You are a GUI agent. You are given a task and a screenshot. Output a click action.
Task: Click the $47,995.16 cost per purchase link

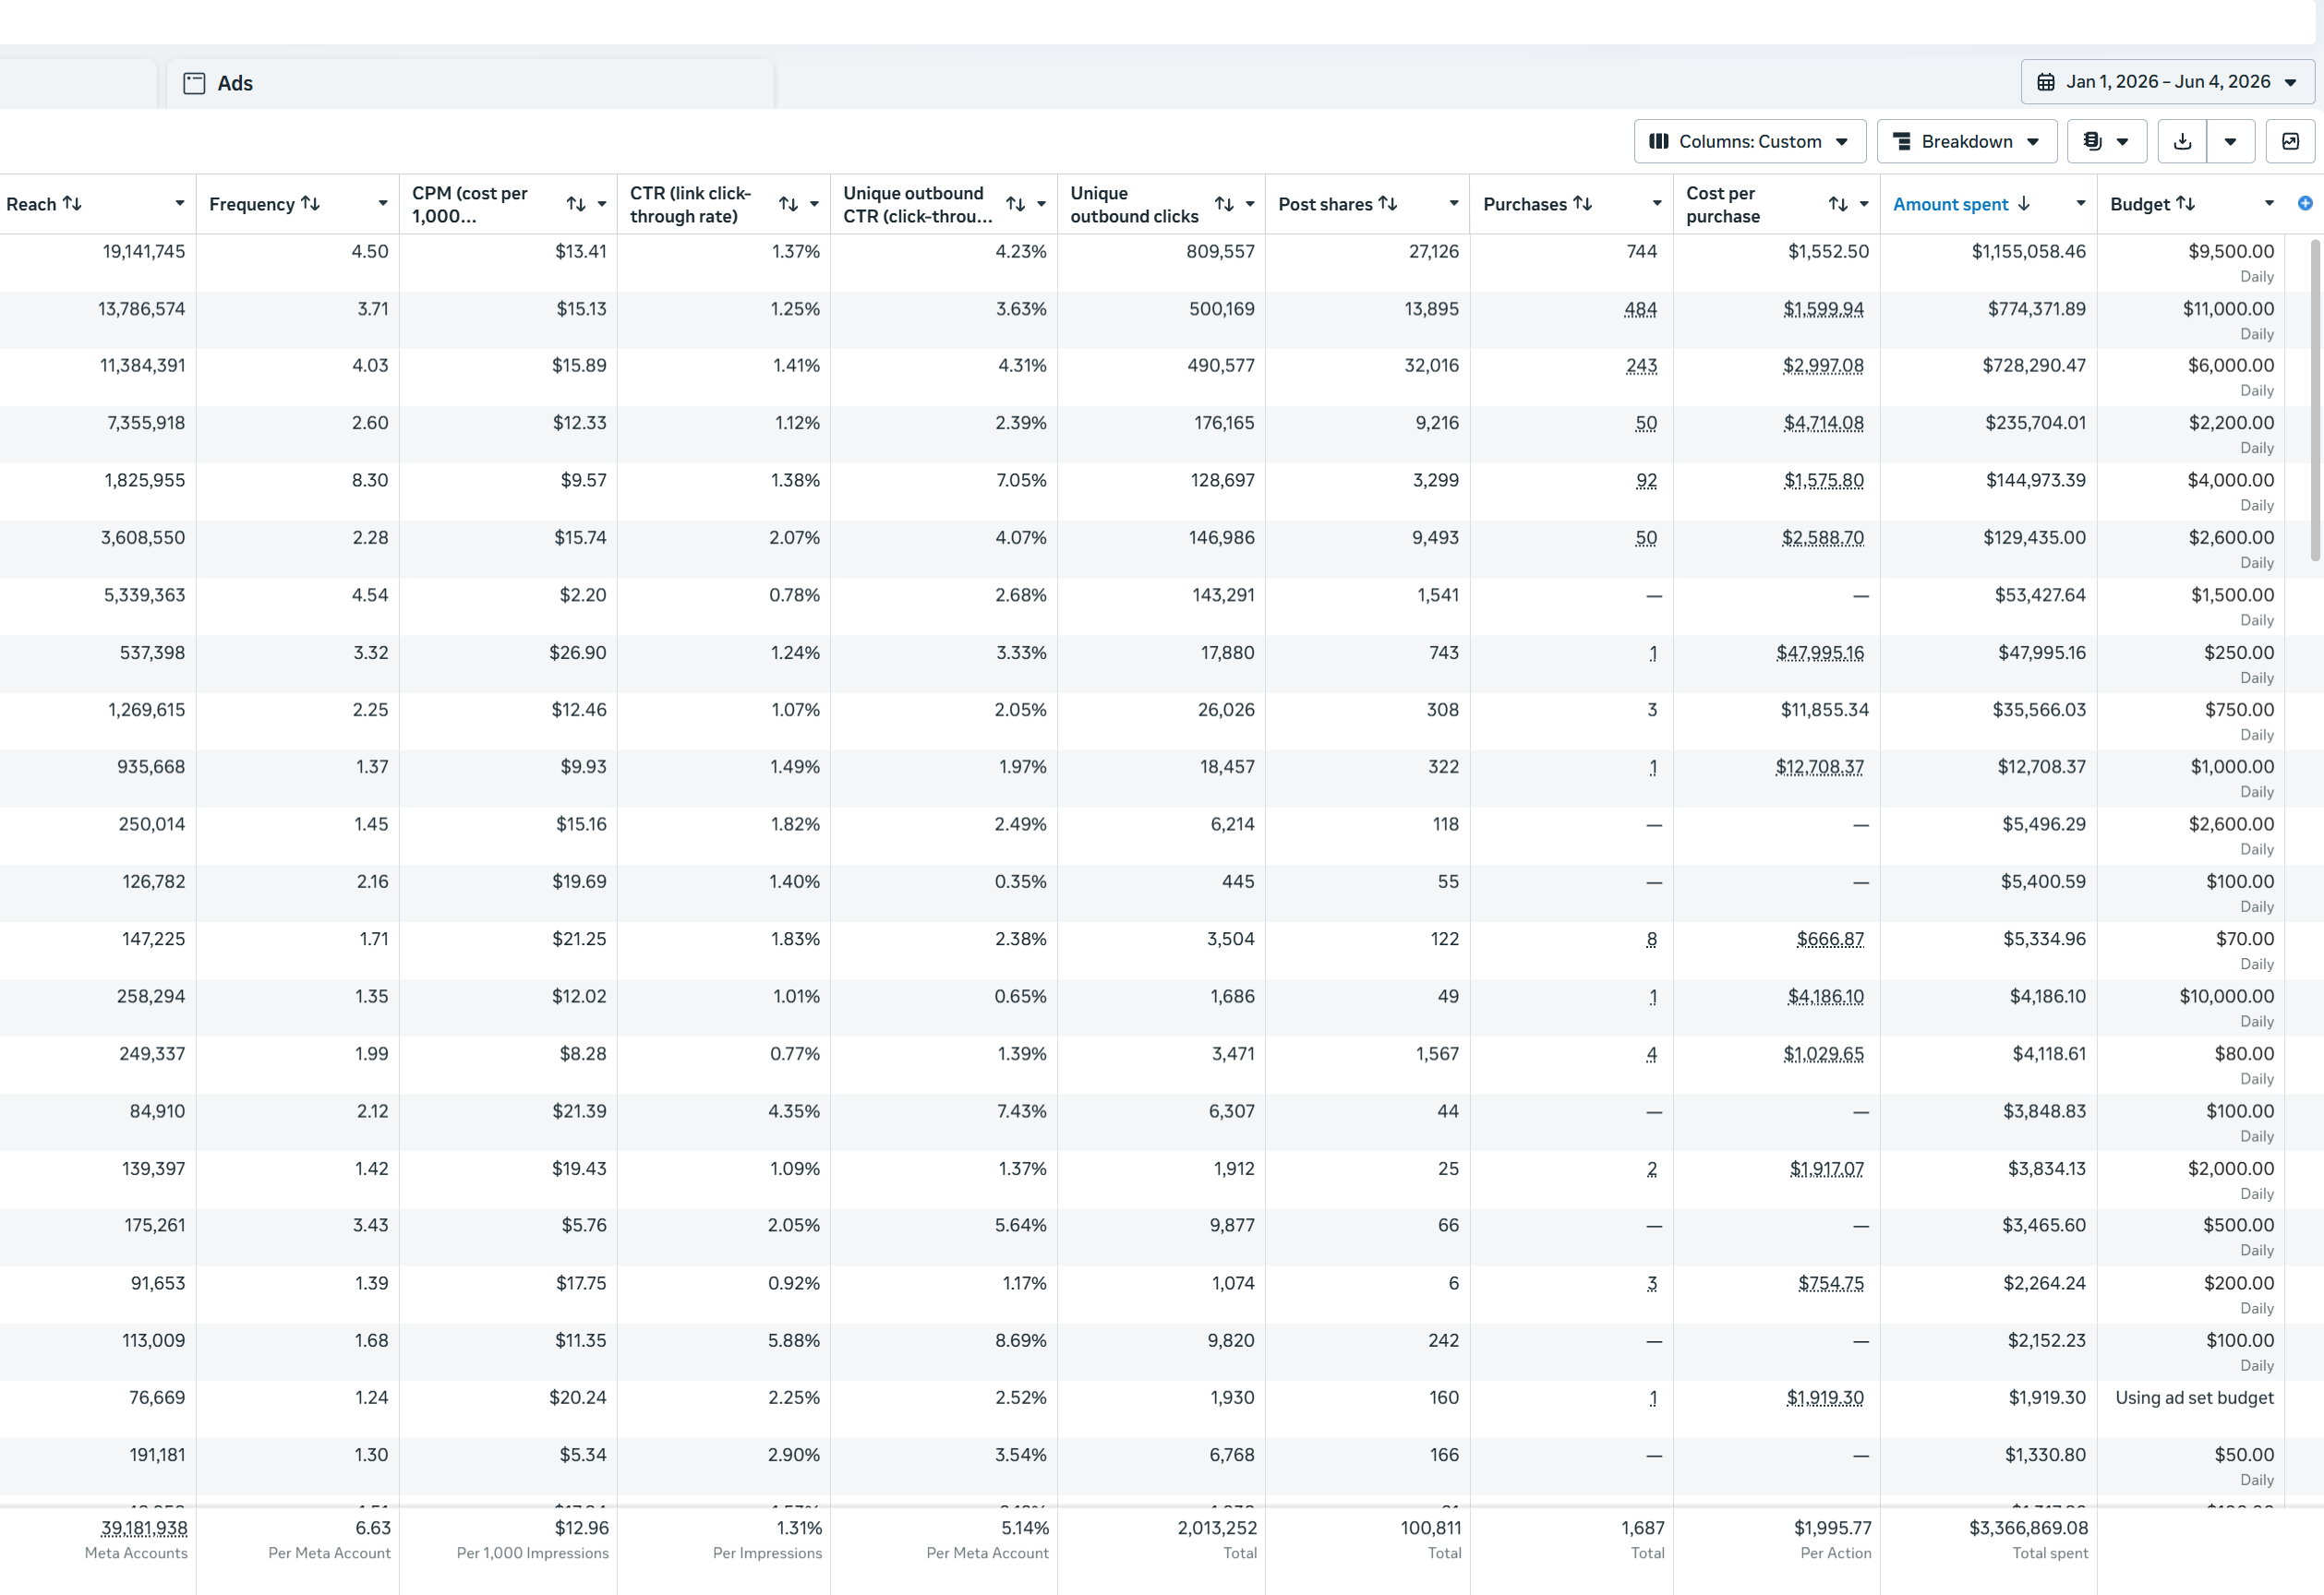[1819, 652]
